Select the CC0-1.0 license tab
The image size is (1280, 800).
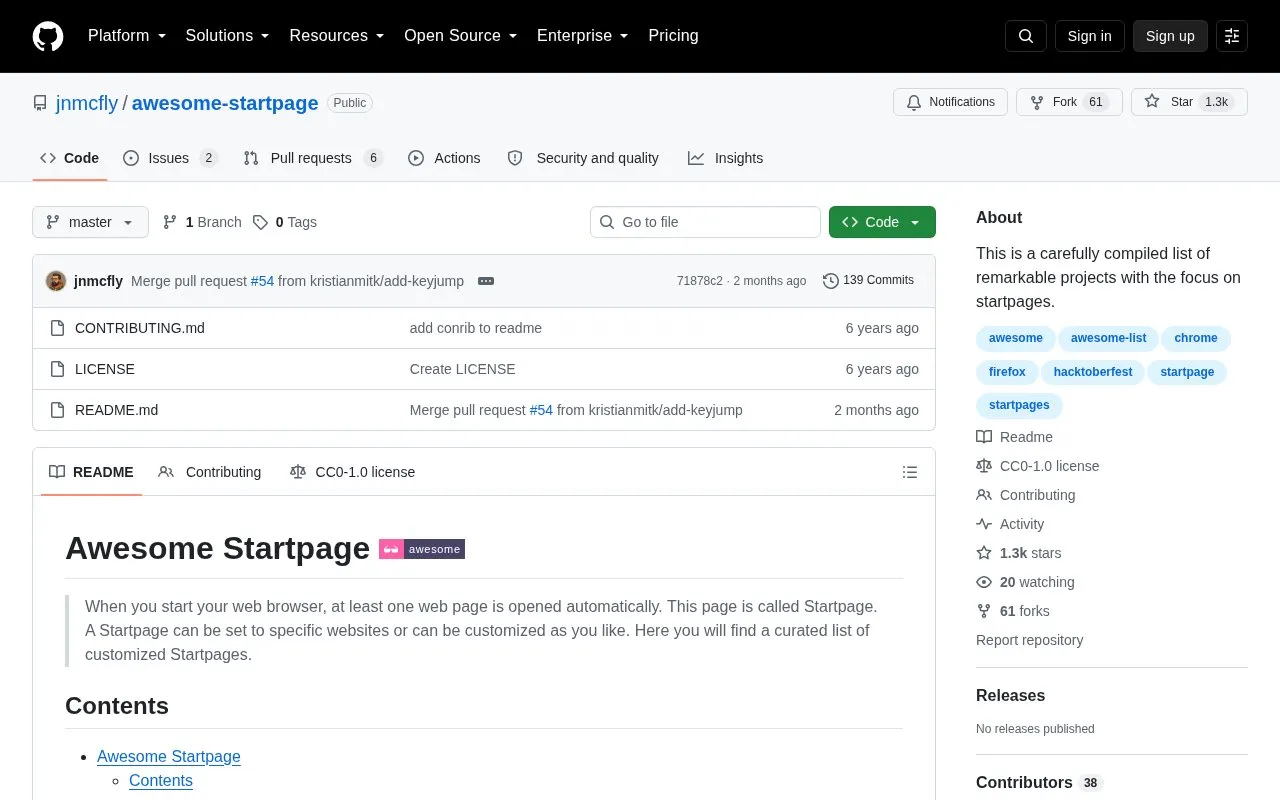pyautogui.click(x=352, y=472)
